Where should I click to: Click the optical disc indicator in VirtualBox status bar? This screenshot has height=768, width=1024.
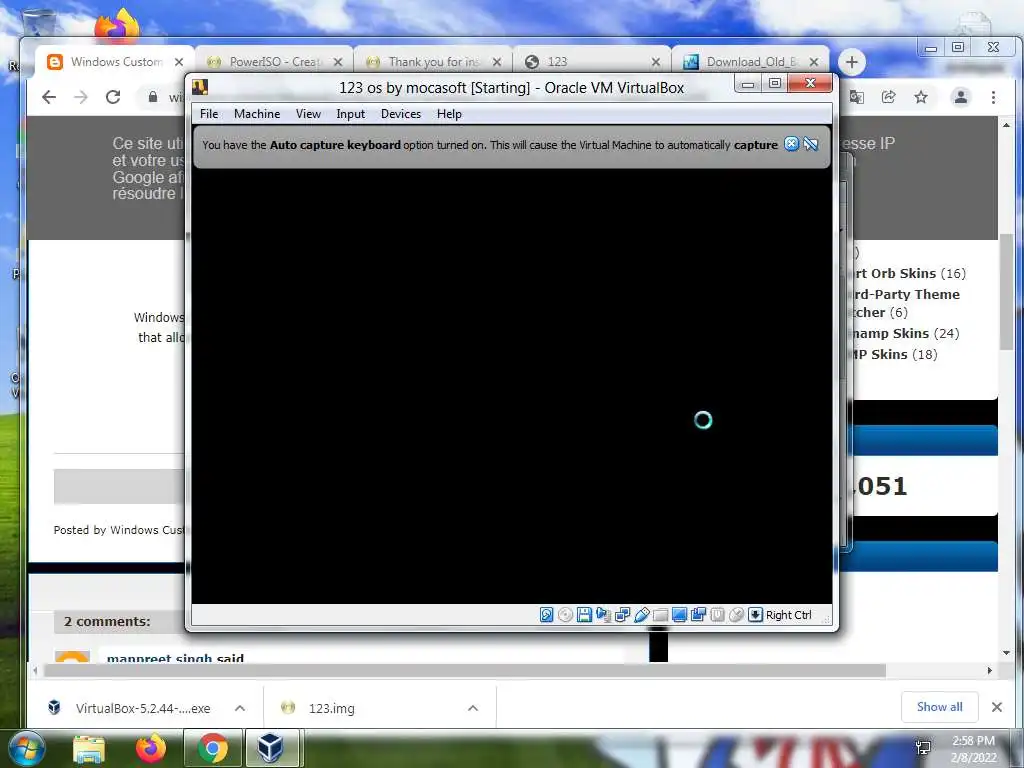(x=566, y=615)
